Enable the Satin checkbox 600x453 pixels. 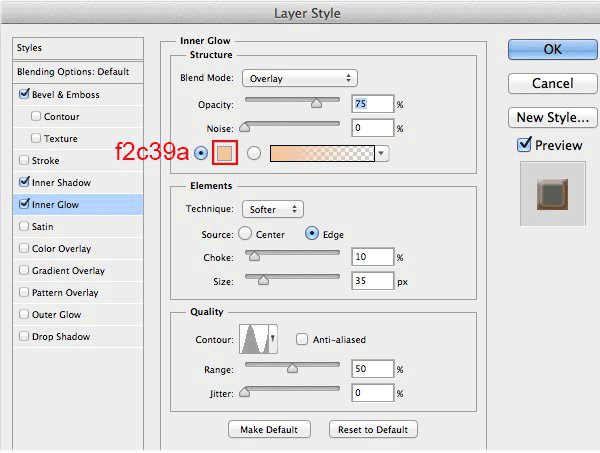24,226
